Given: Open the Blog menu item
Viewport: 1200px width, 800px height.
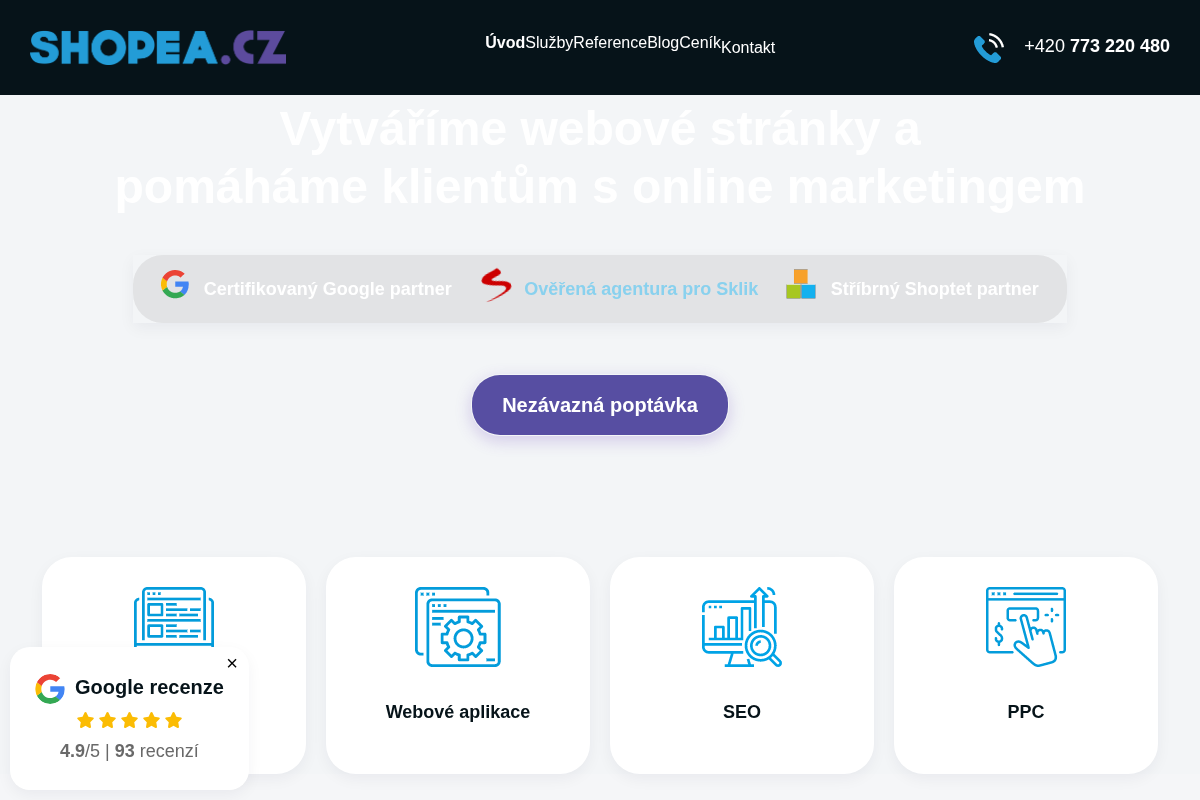Looking at the screenshot, I should [663, 42].
